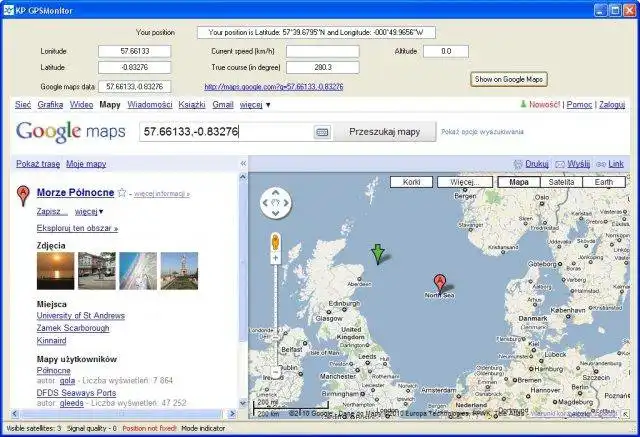
Task: Click the red A pin on North Sea
Action: [440, 284]
